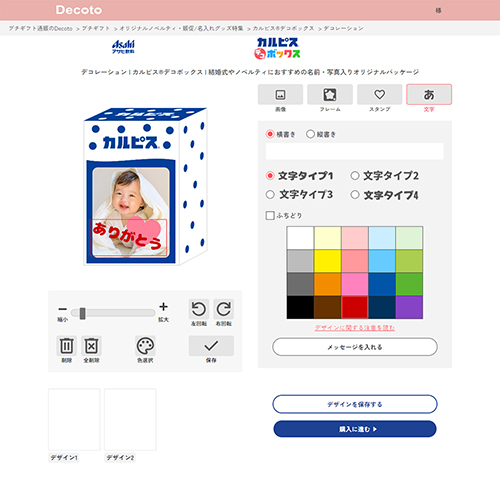Screen dimensions: 500x495
Task: Pick the sky blue color swatch
Action: (x=382, y=261)
